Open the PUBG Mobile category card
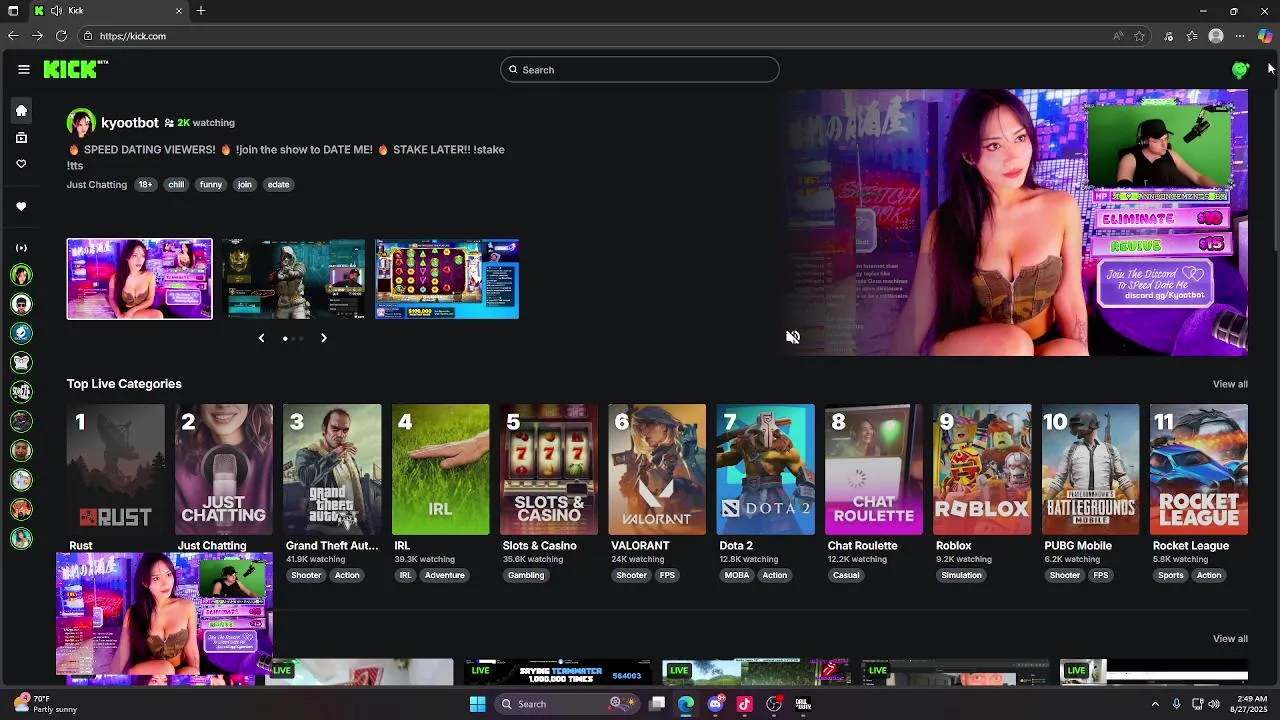This screenshot has height=720, width=1280. click(1091, 469)
